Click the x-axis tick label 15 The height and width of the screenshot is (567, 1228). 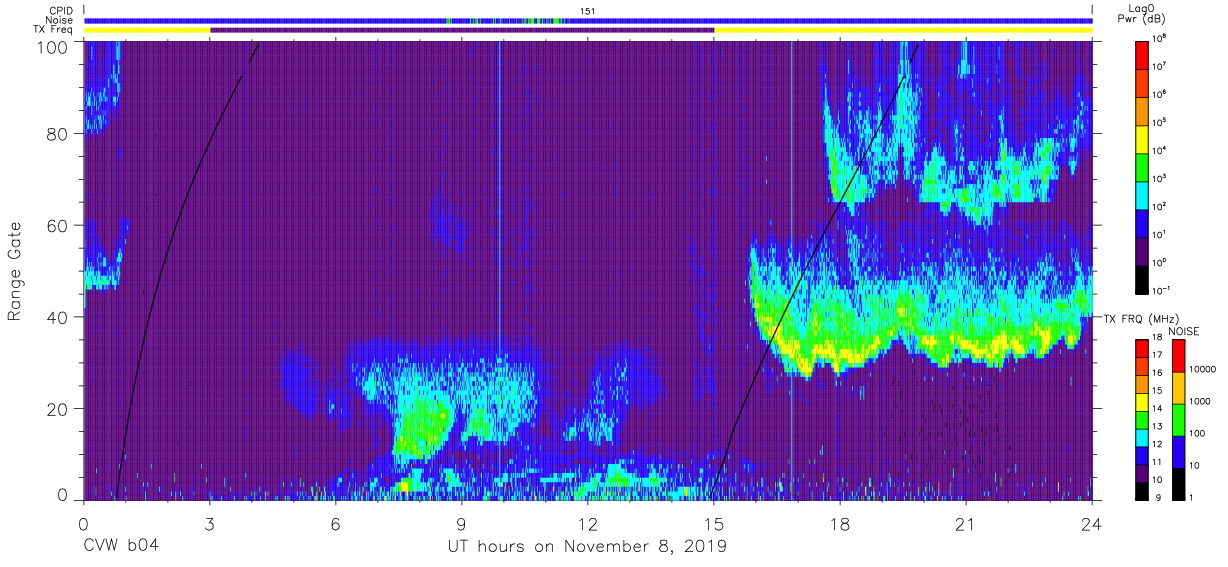point(714,524)
